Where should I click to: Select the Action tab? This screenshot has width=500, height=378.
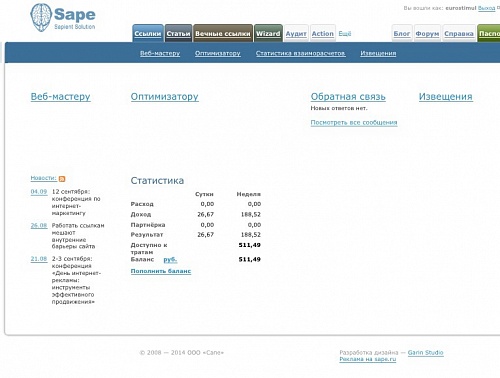point(323,34)
